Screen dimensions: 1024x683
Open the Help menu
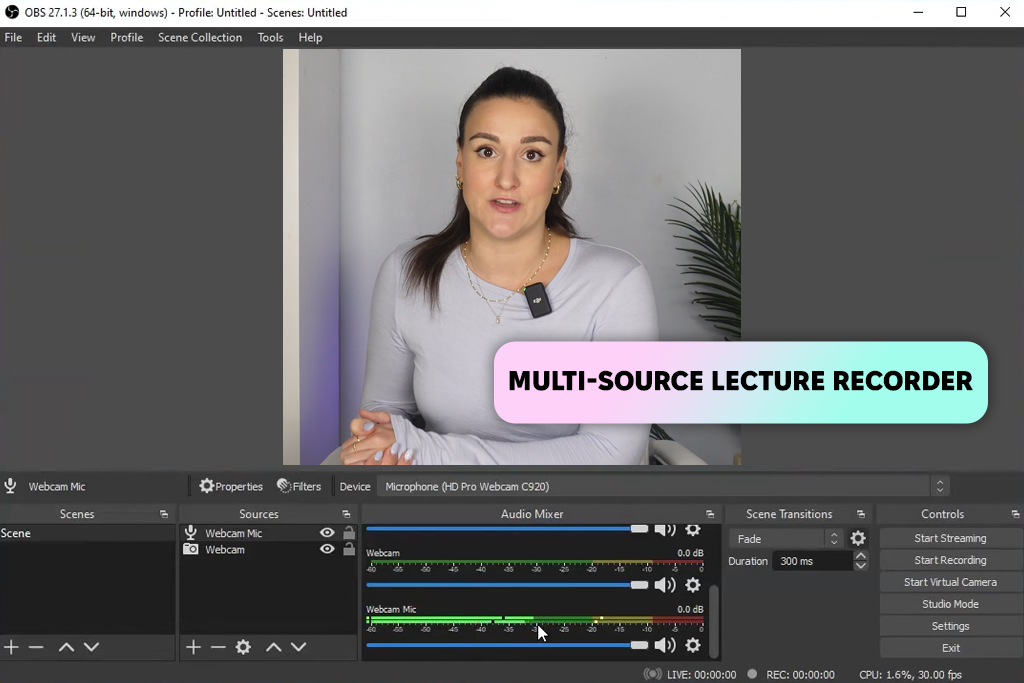[x=310, y=37]
